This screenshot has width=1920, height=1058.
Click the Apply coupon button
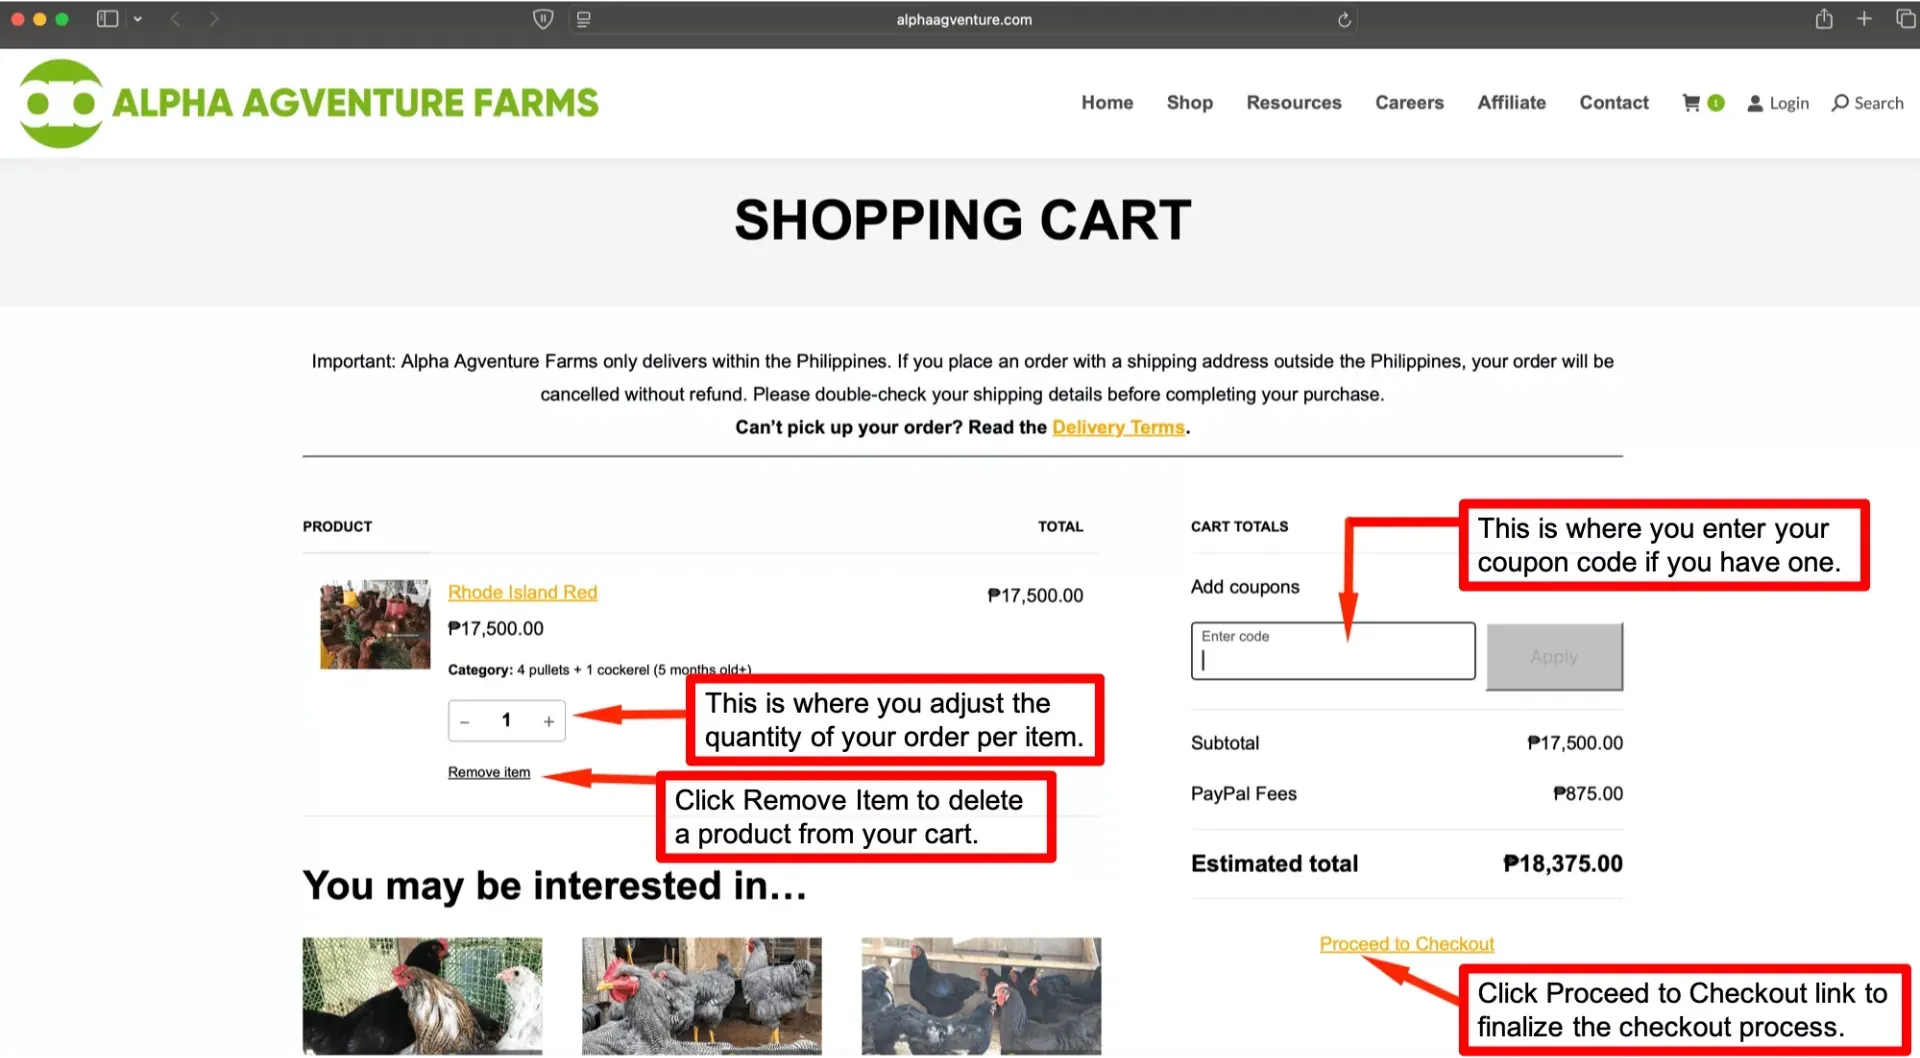coord(1554,657)
